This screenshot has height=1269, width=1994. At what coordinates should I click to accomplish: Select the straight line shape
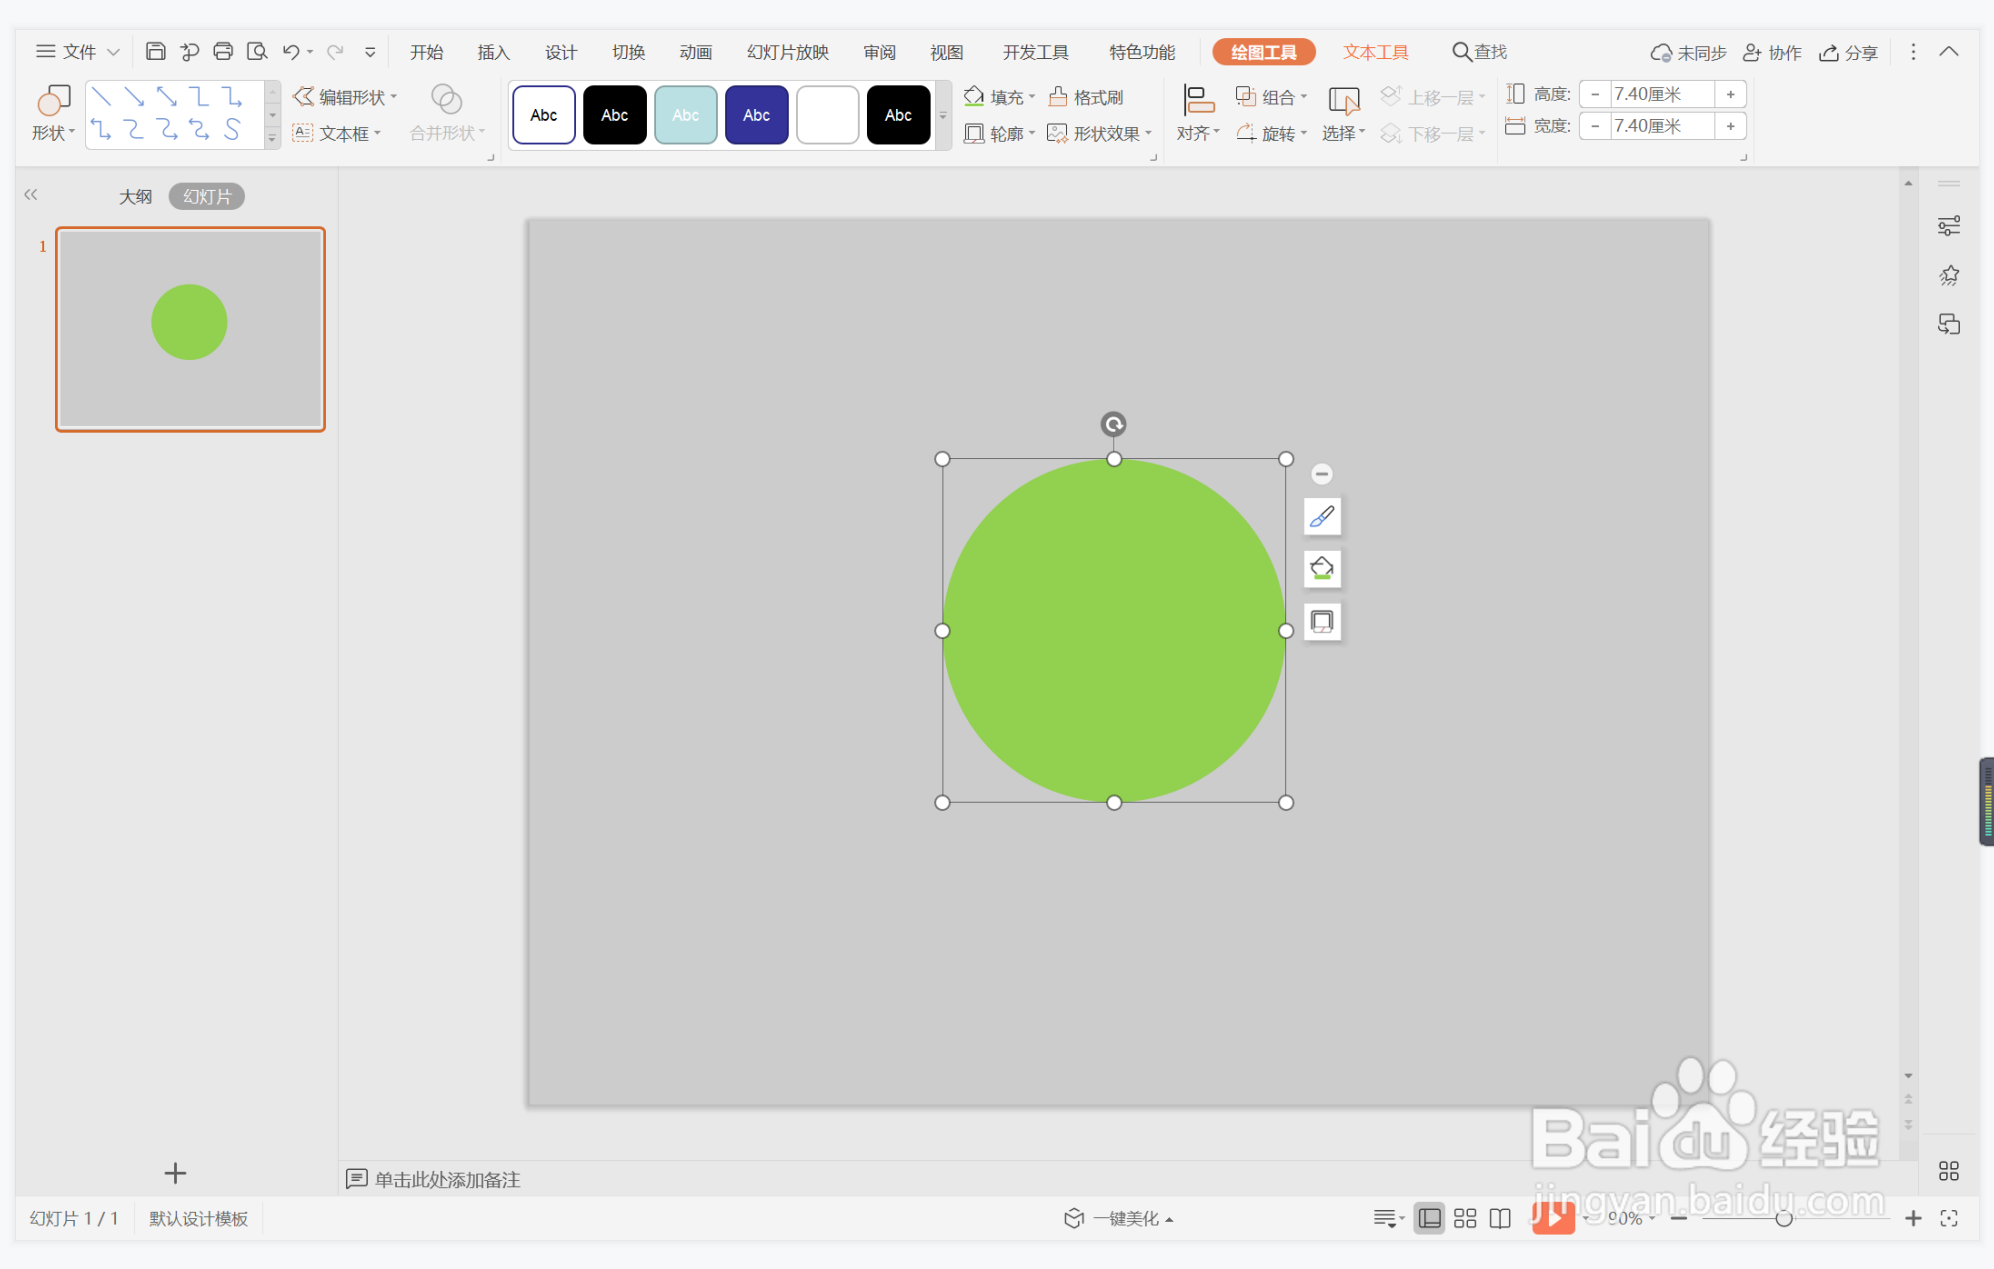pos(101,96)
